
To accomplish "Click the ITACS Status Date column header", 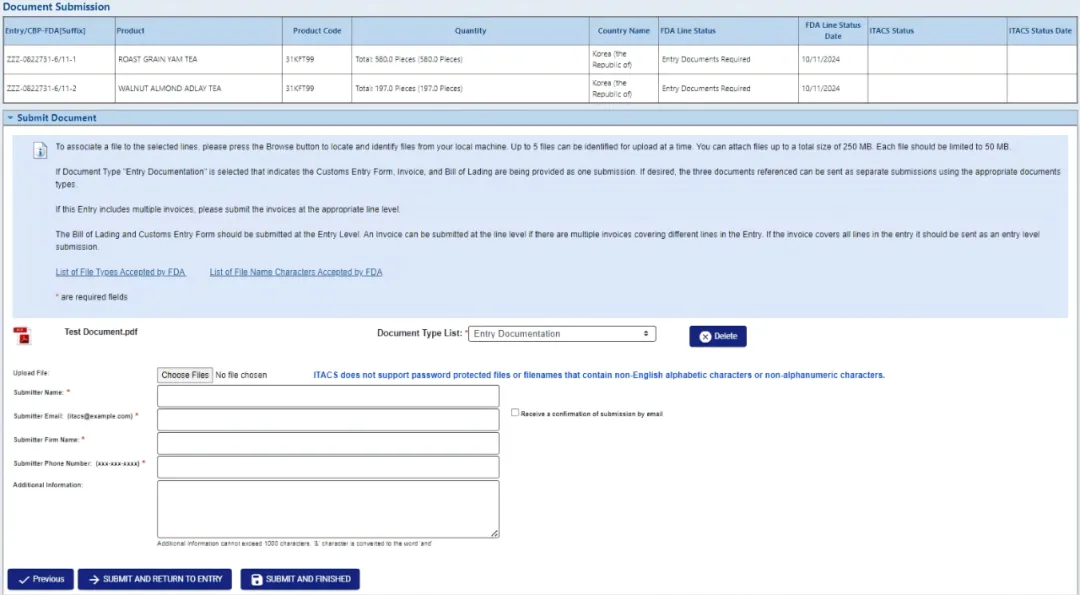I will 1041,31.
